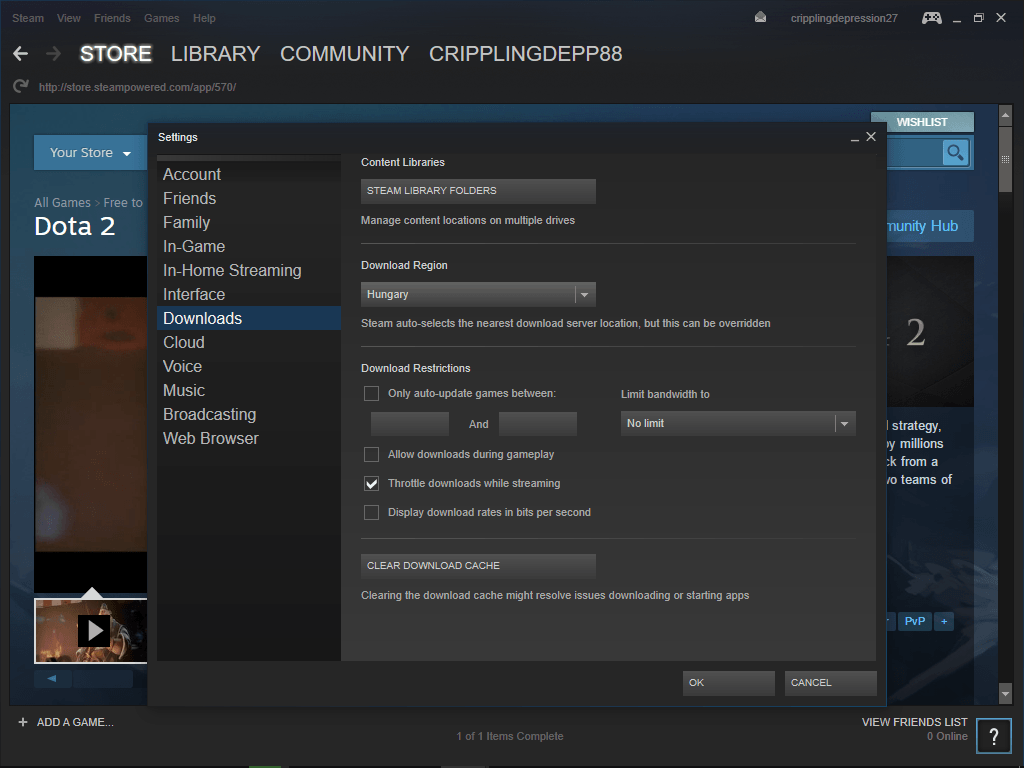Click the store search magnifier icon
The height and width of the screenshot is (768, 1024).
(x=955, y=153)
